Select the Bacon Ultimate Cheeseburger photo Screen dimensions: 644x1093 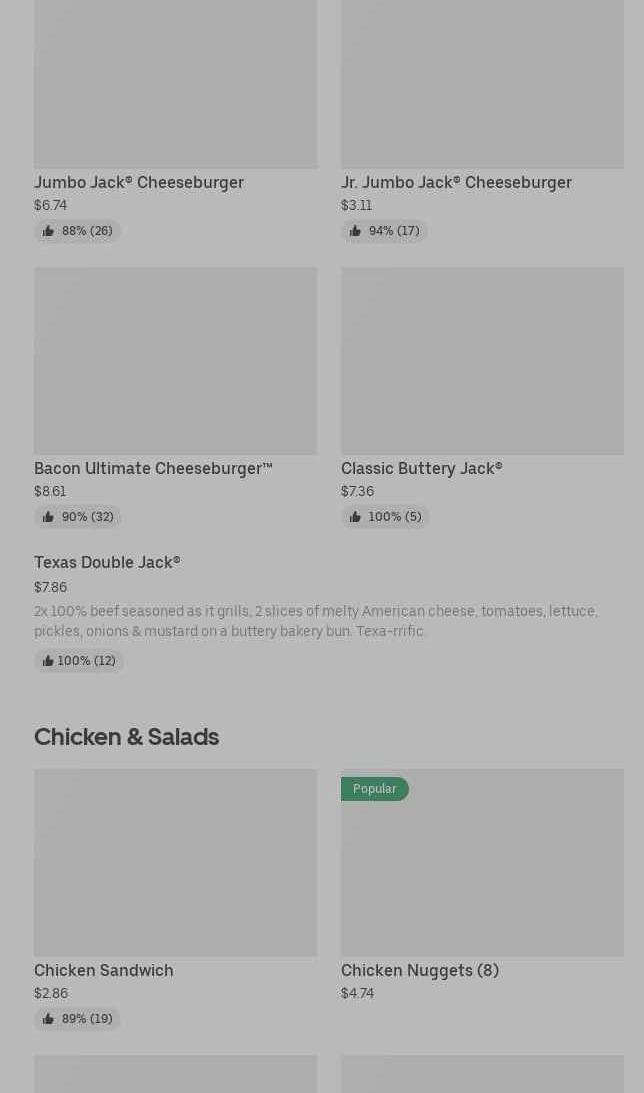click(x=175, y=361)
